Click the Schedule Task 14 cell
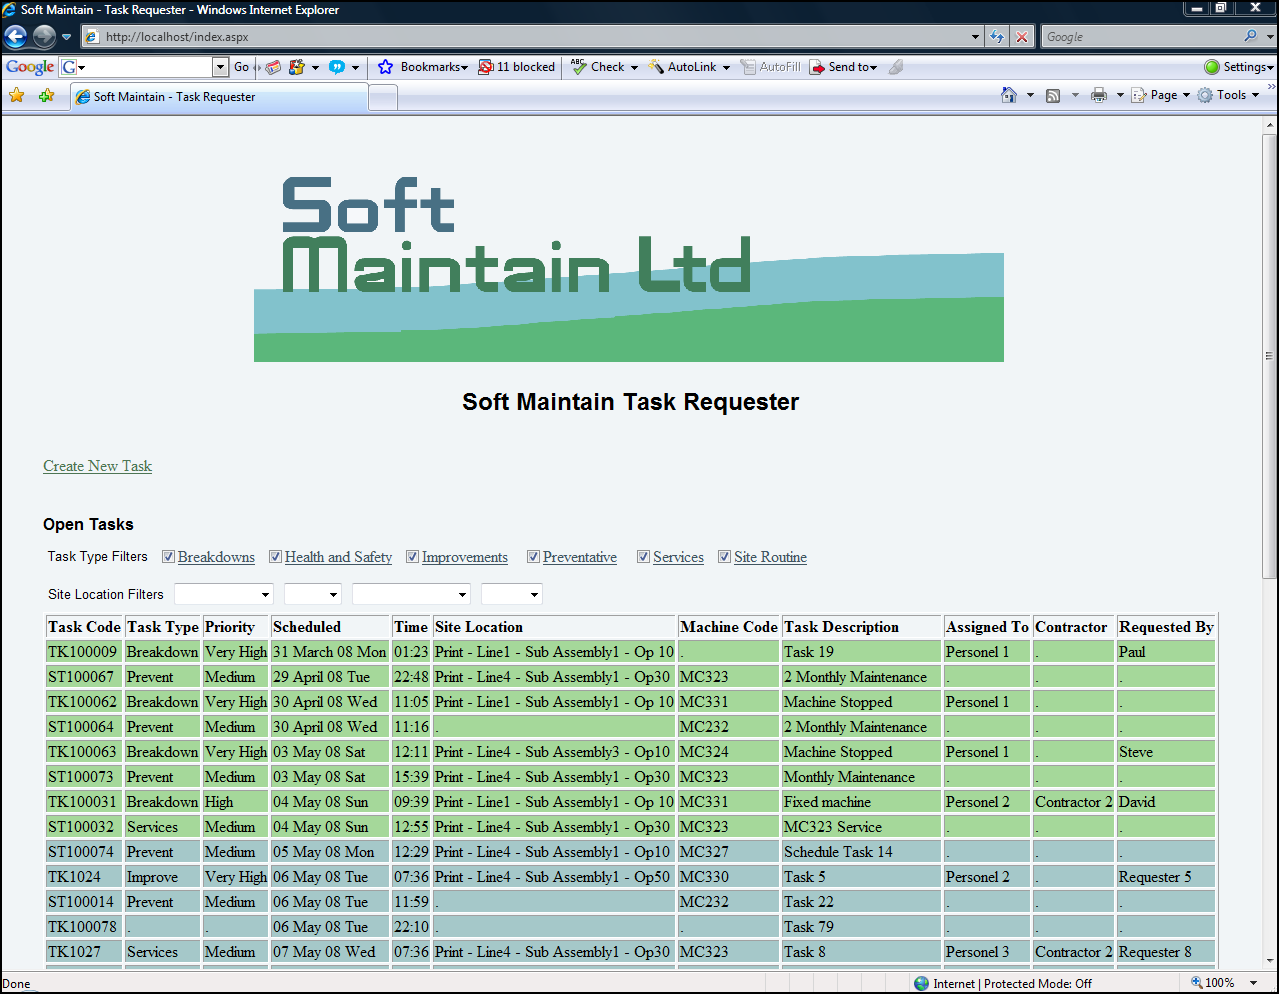Viewport: 1279px width, 994px height. click(x=861, y=852)
